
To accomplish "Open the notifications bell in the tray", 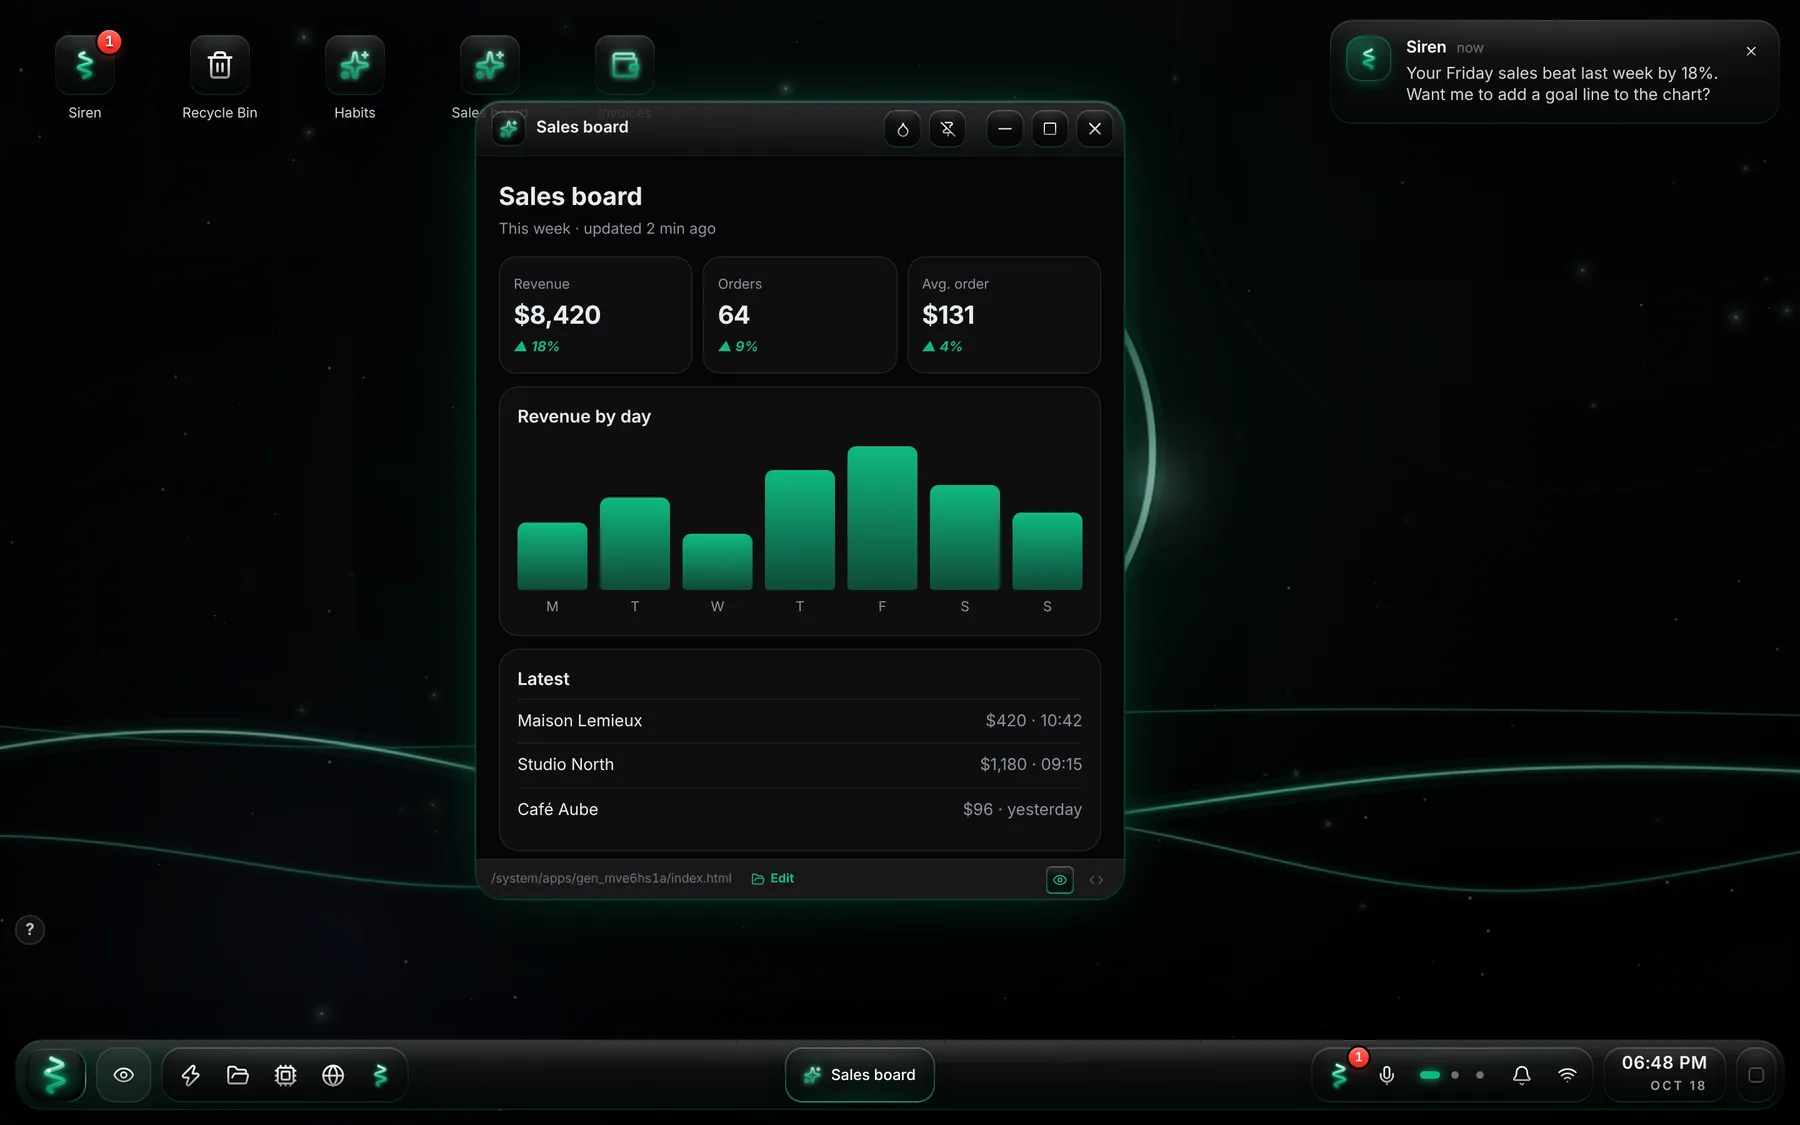I will point(1521,1075).
